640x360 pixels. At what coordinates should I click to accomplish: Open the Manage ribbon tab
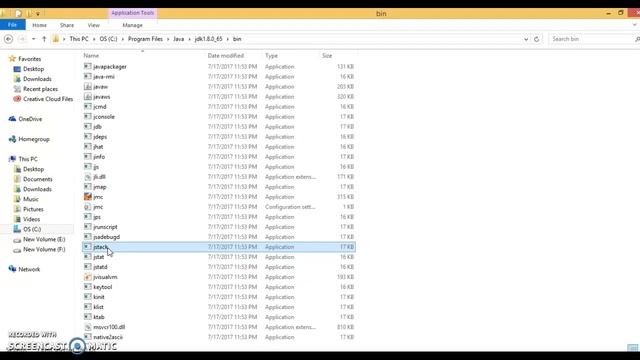click(x=132, y=25)
